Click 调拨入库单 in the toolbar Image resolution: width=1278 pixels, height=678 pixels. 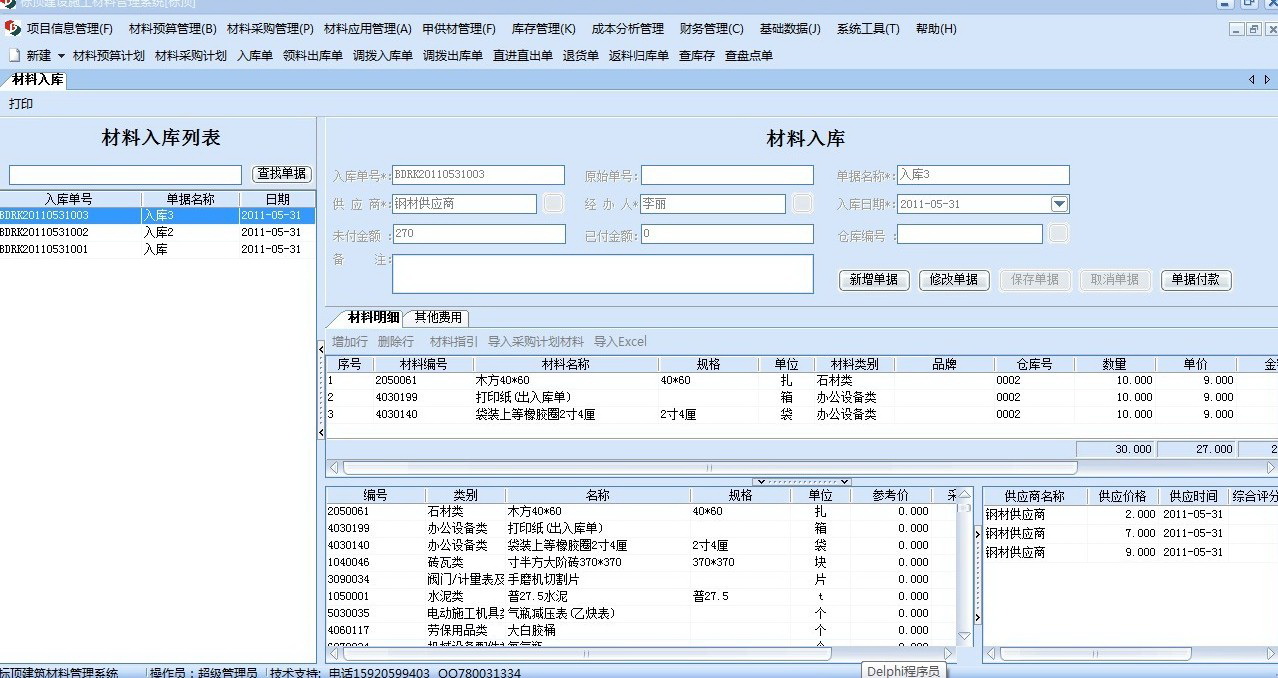383,56
